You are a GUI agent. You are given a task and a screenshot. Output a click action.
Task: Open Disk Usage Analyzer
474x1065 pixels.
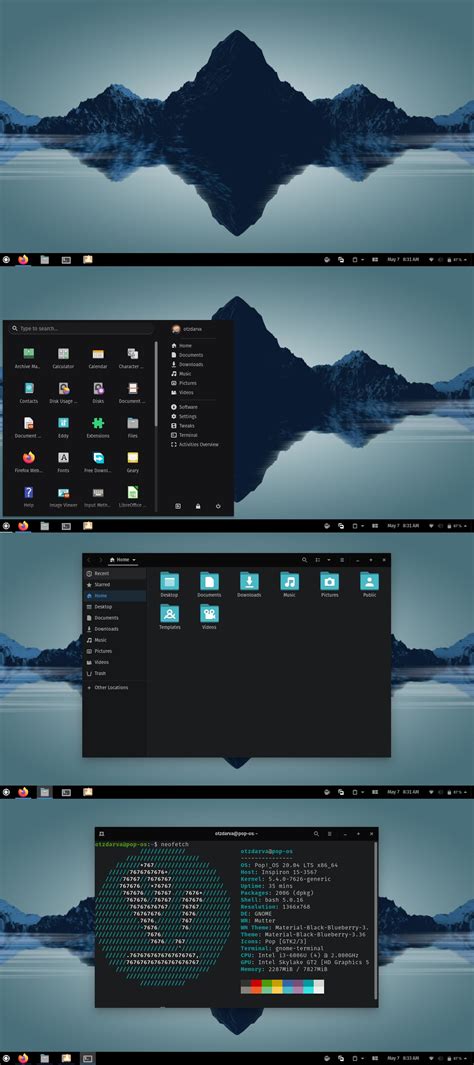tap(63, 393)
